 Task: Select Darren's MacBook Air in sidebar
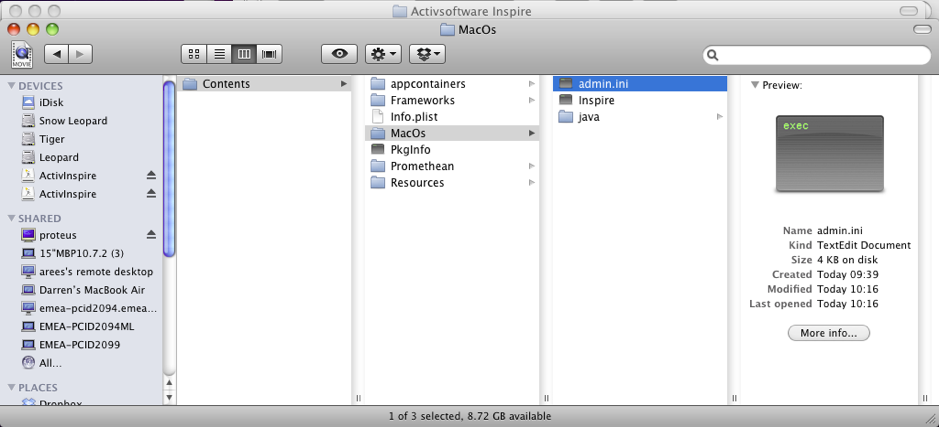click(x=89, y=290)
